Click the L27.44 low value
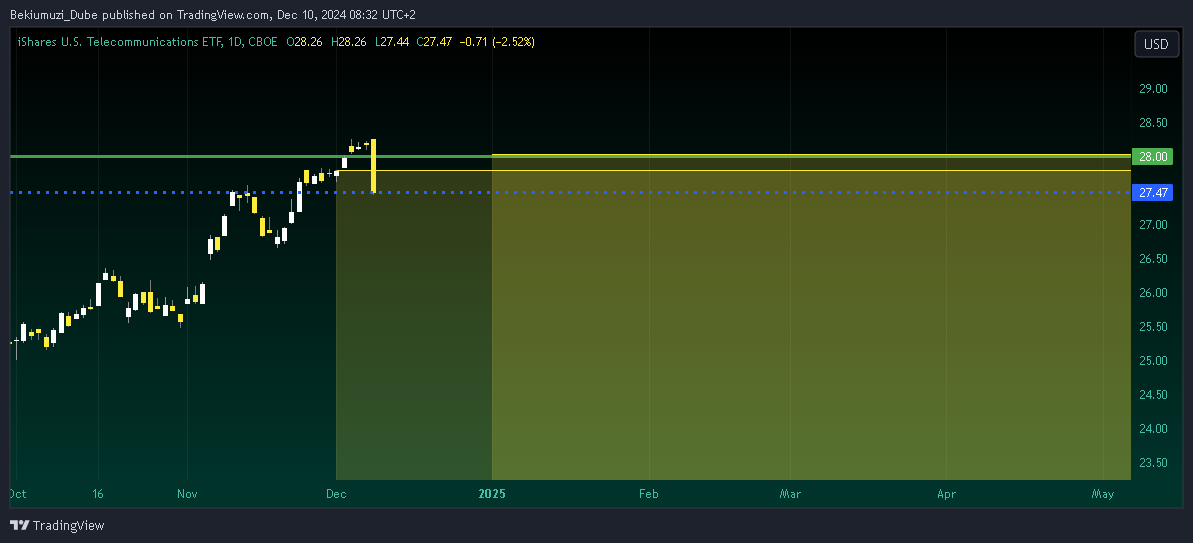1193x543 pixels. (x=392, y=43)
